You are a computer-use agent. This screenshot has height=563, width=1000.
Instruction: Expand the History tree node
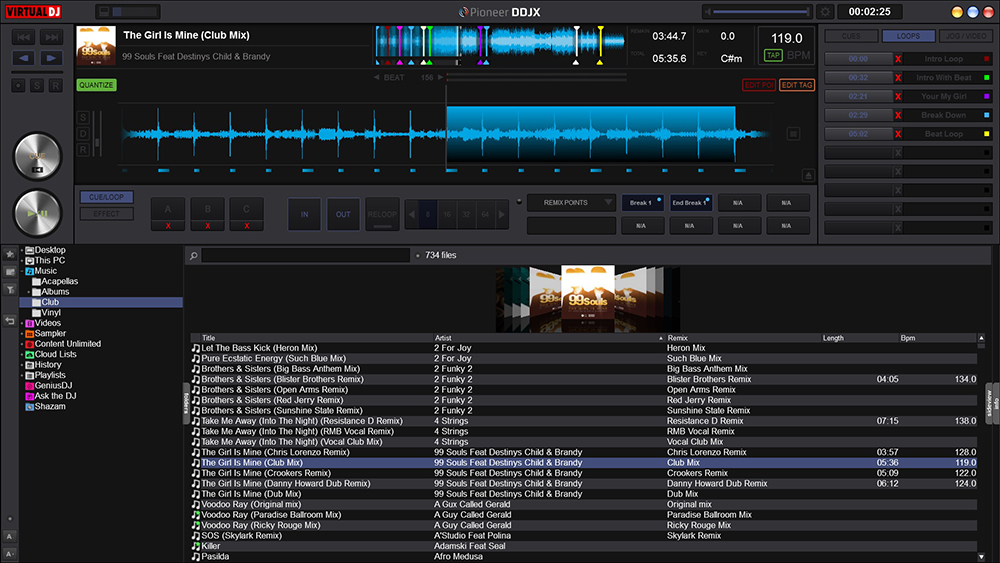pos(22,365)
